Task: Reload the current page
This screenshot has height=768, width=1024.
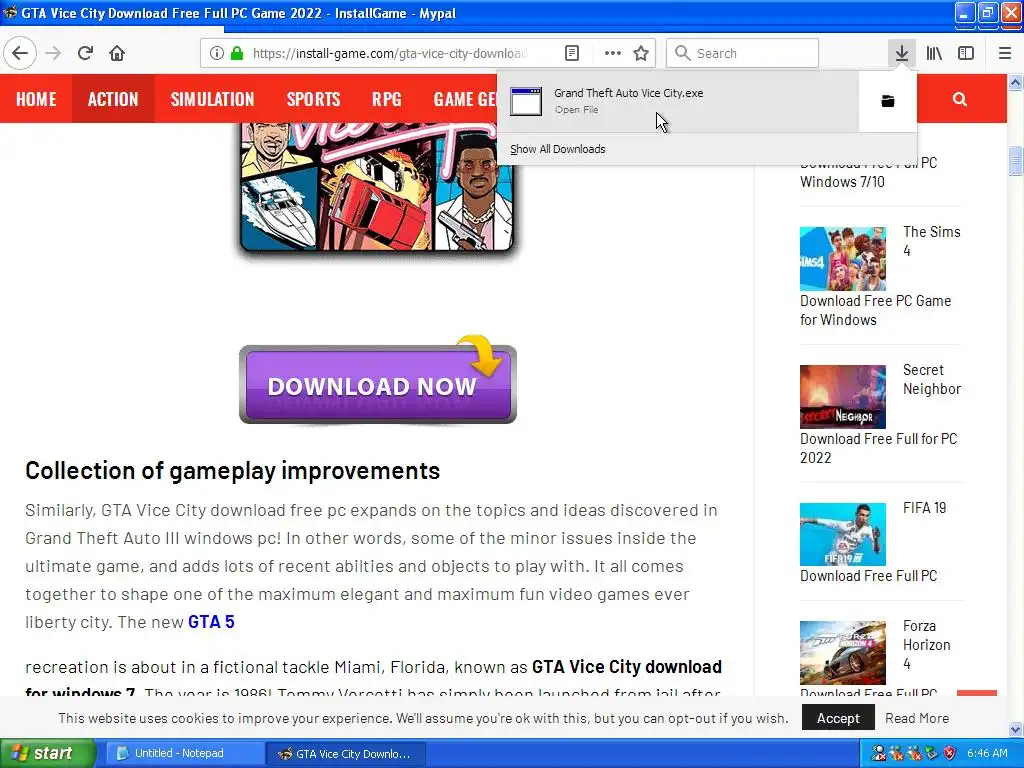Action: 85,53
